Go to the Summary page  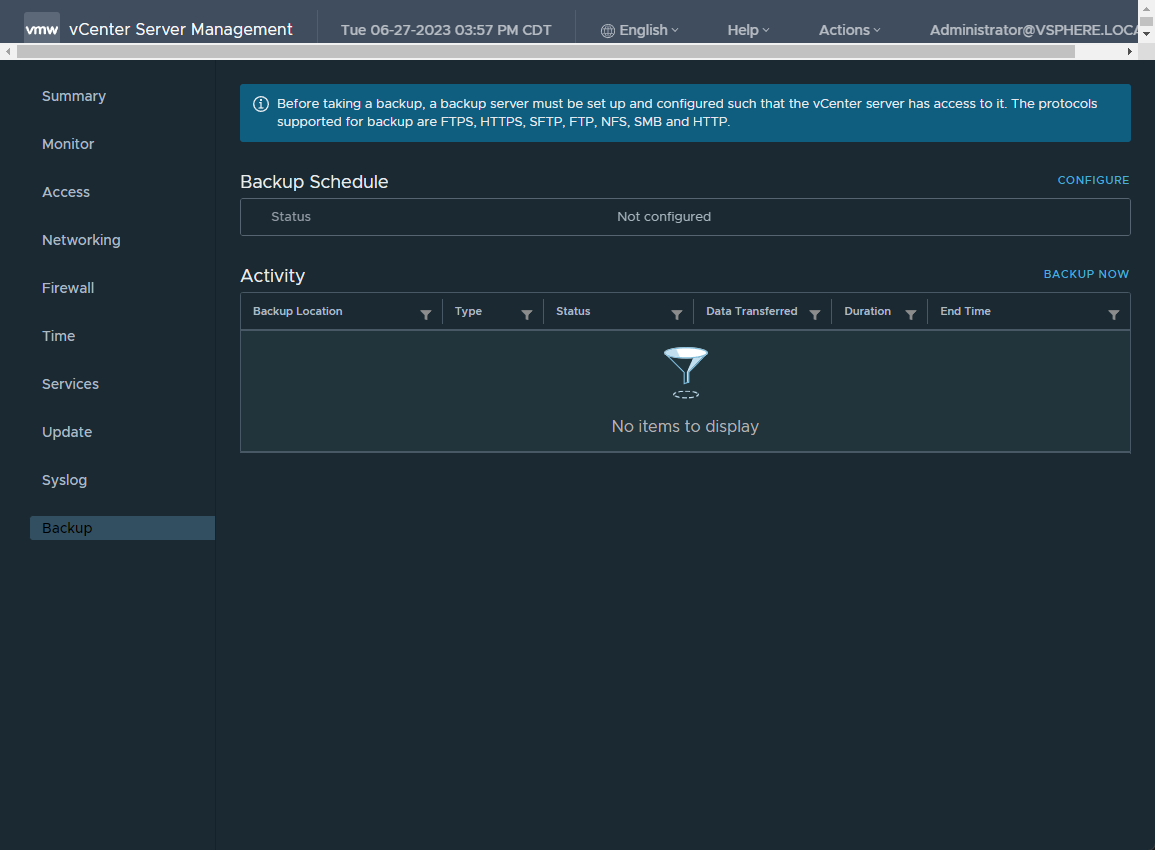point(74,96)
